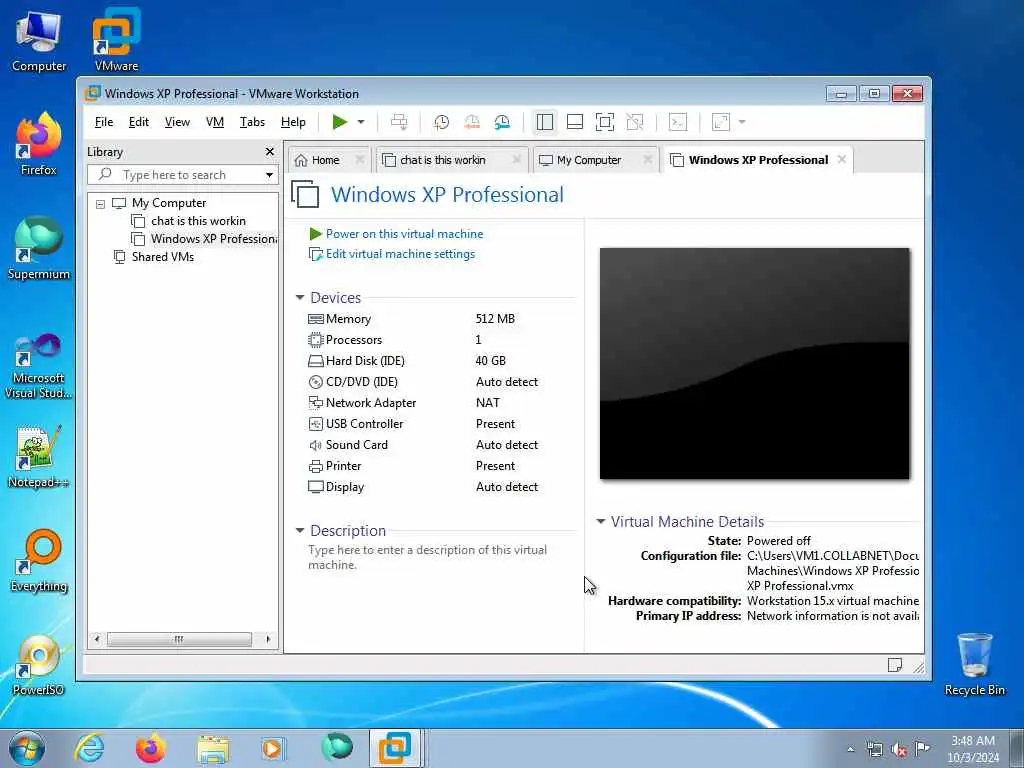Select 'chat is this workin' in library tree
Screen dimensions: 1024x768
click(x=199, y=221)
